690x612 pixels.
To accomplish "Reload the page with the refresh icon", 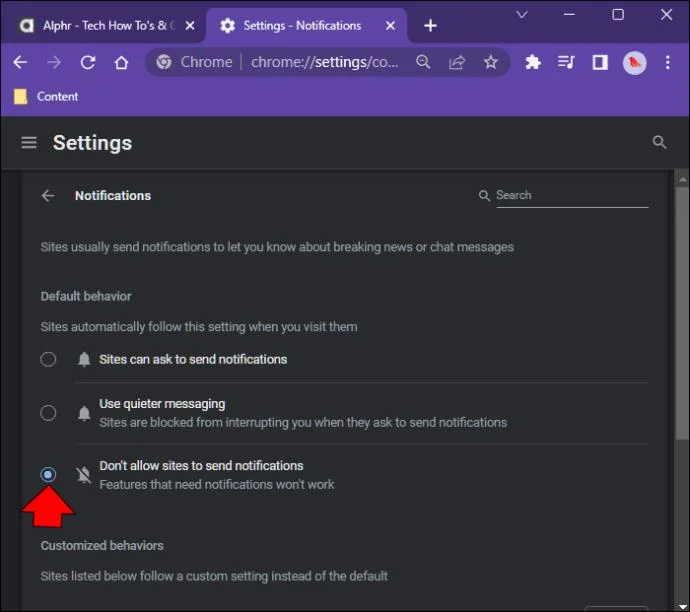I will pos(87,62).
